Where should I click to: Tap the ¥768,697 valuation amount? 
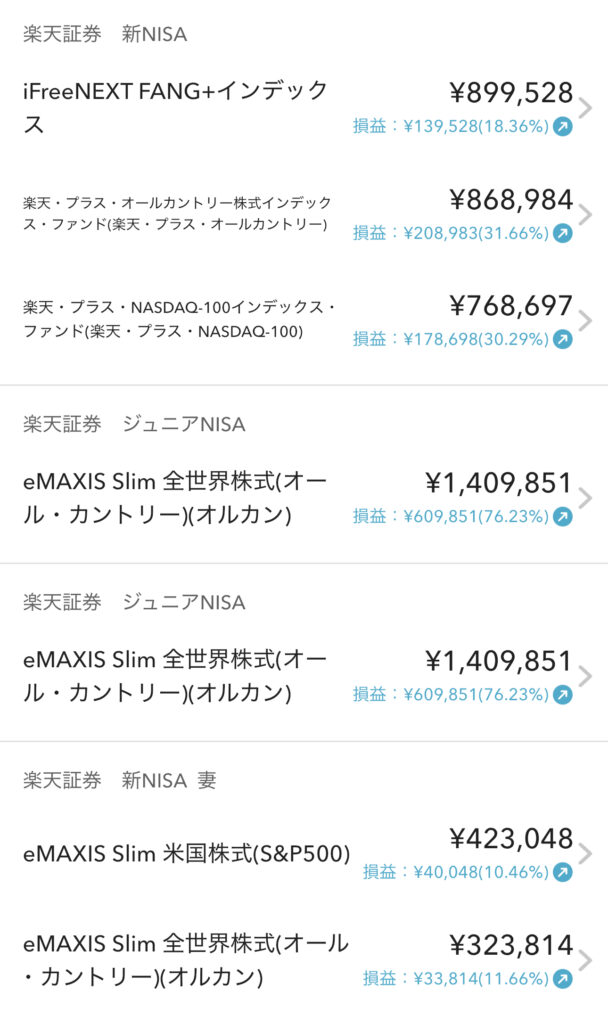[x=511, y=305]
